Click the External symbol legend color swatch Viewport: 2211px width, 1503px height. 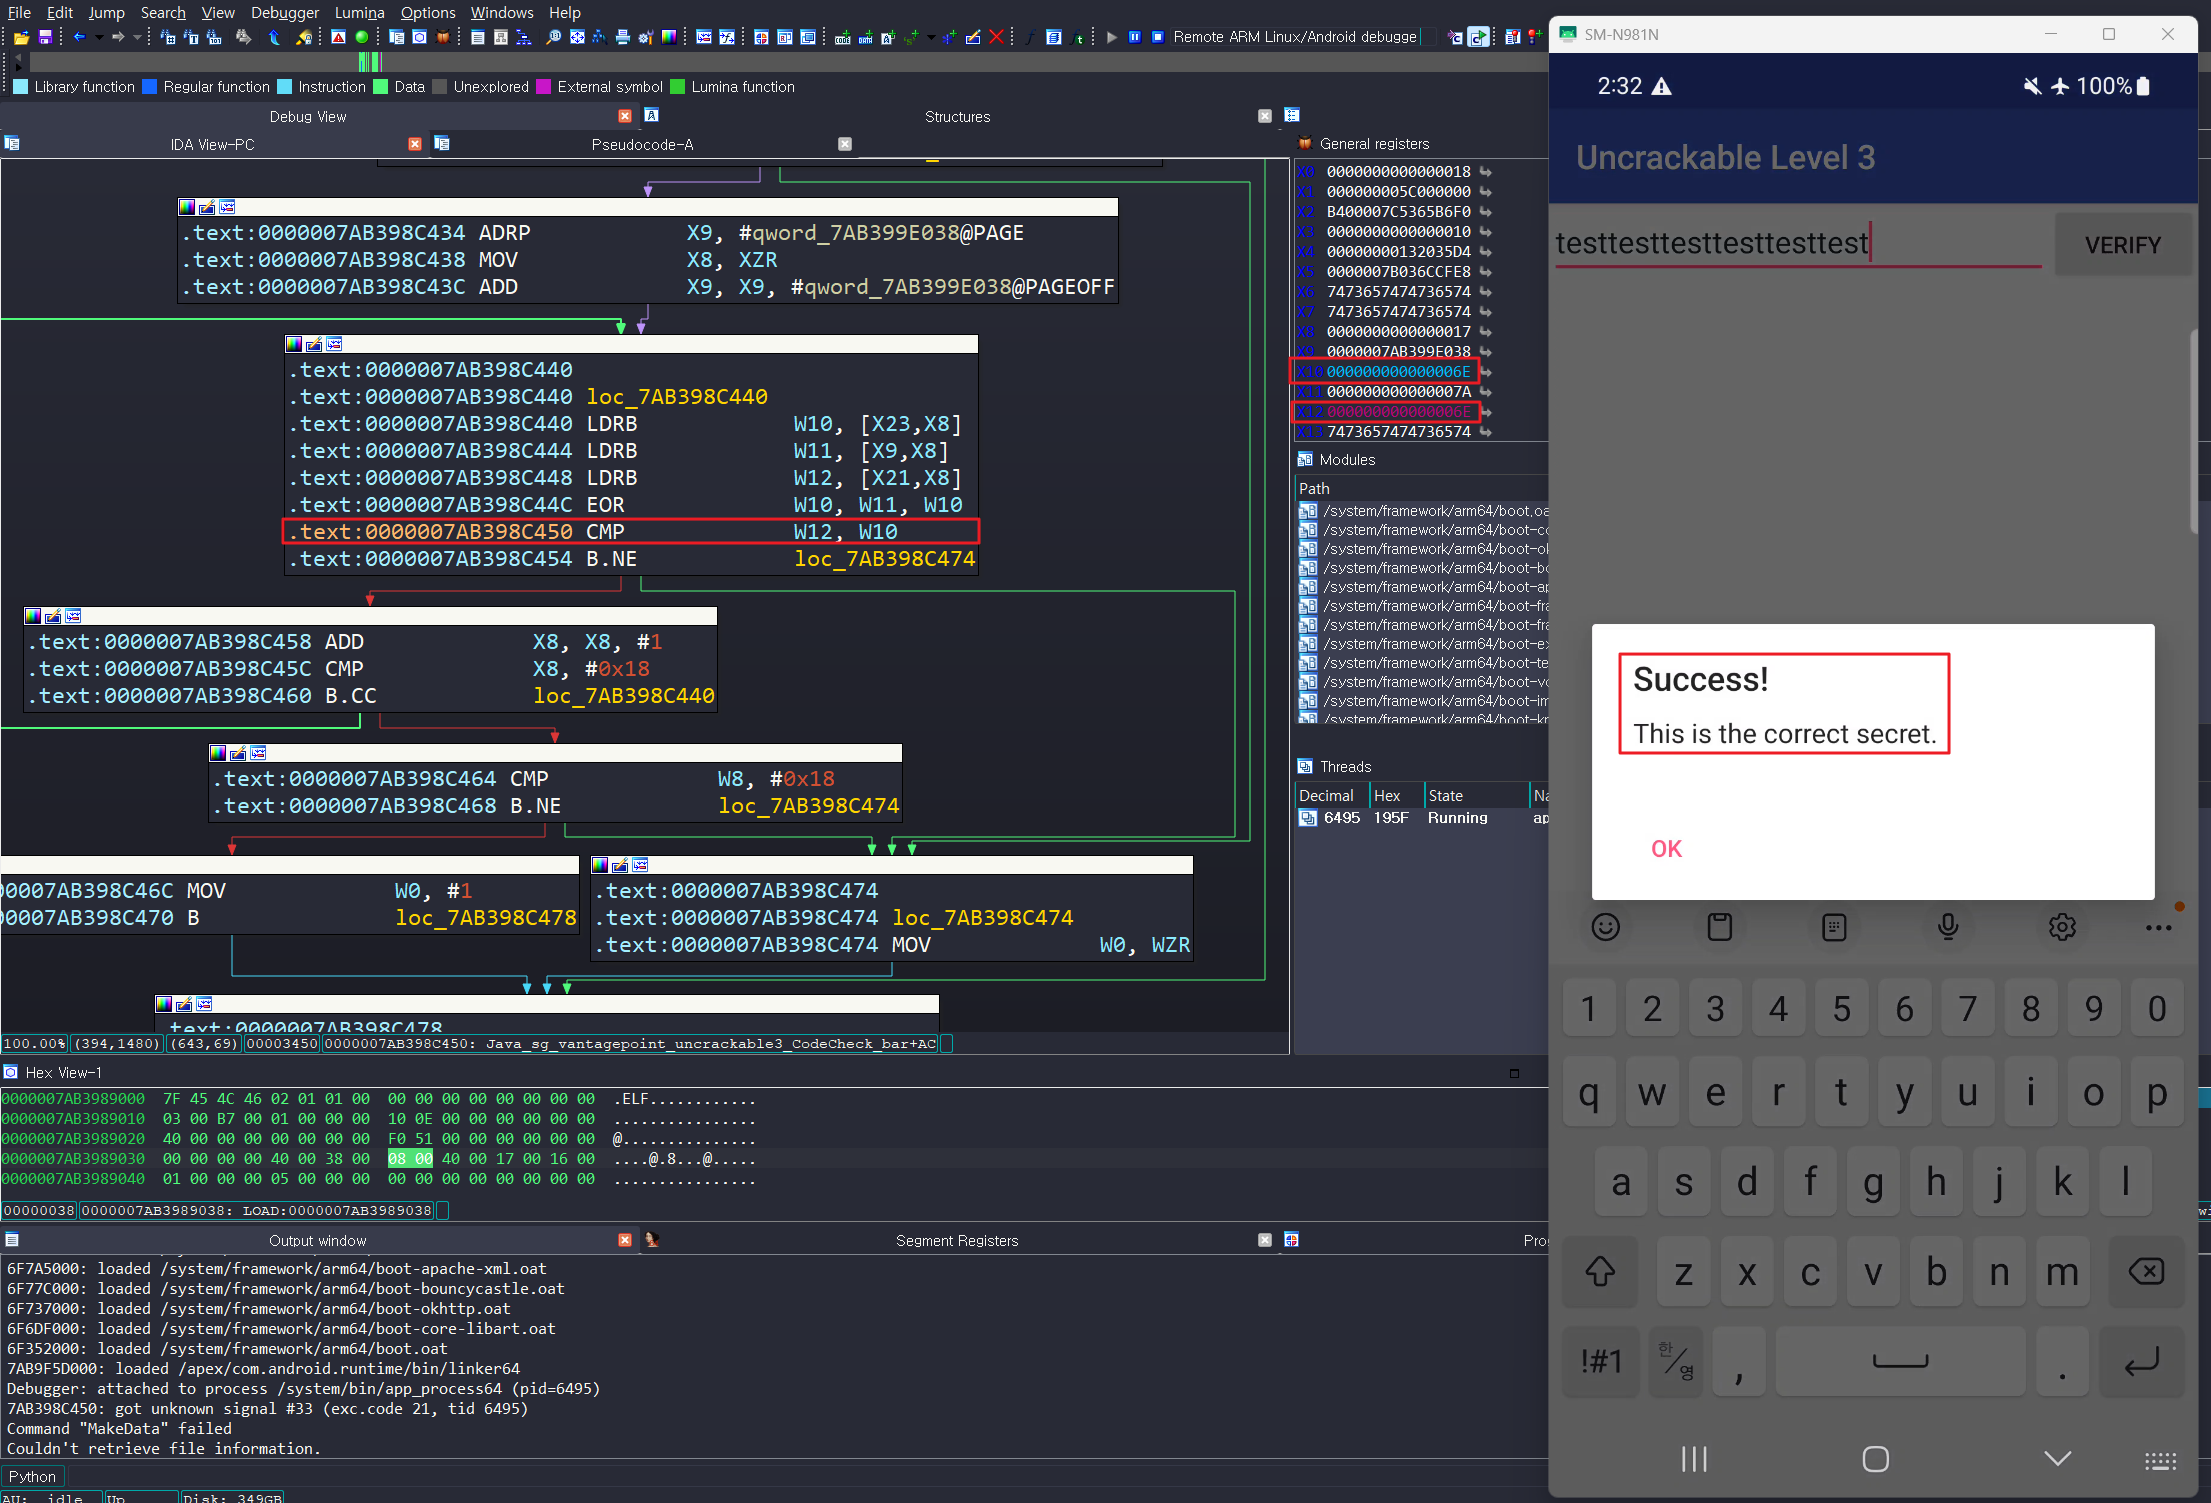pyautogui.click(x=544, y=87)
